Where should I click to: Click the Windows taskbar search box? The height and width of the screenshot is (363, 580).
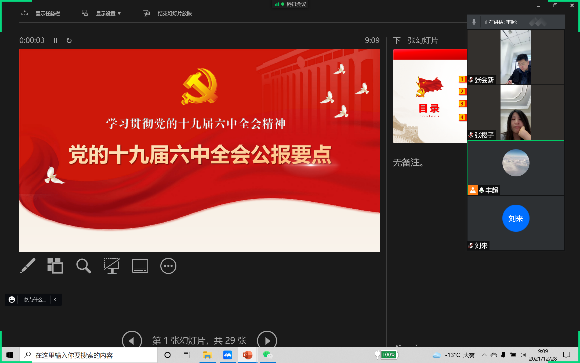(x=88, y=355)
